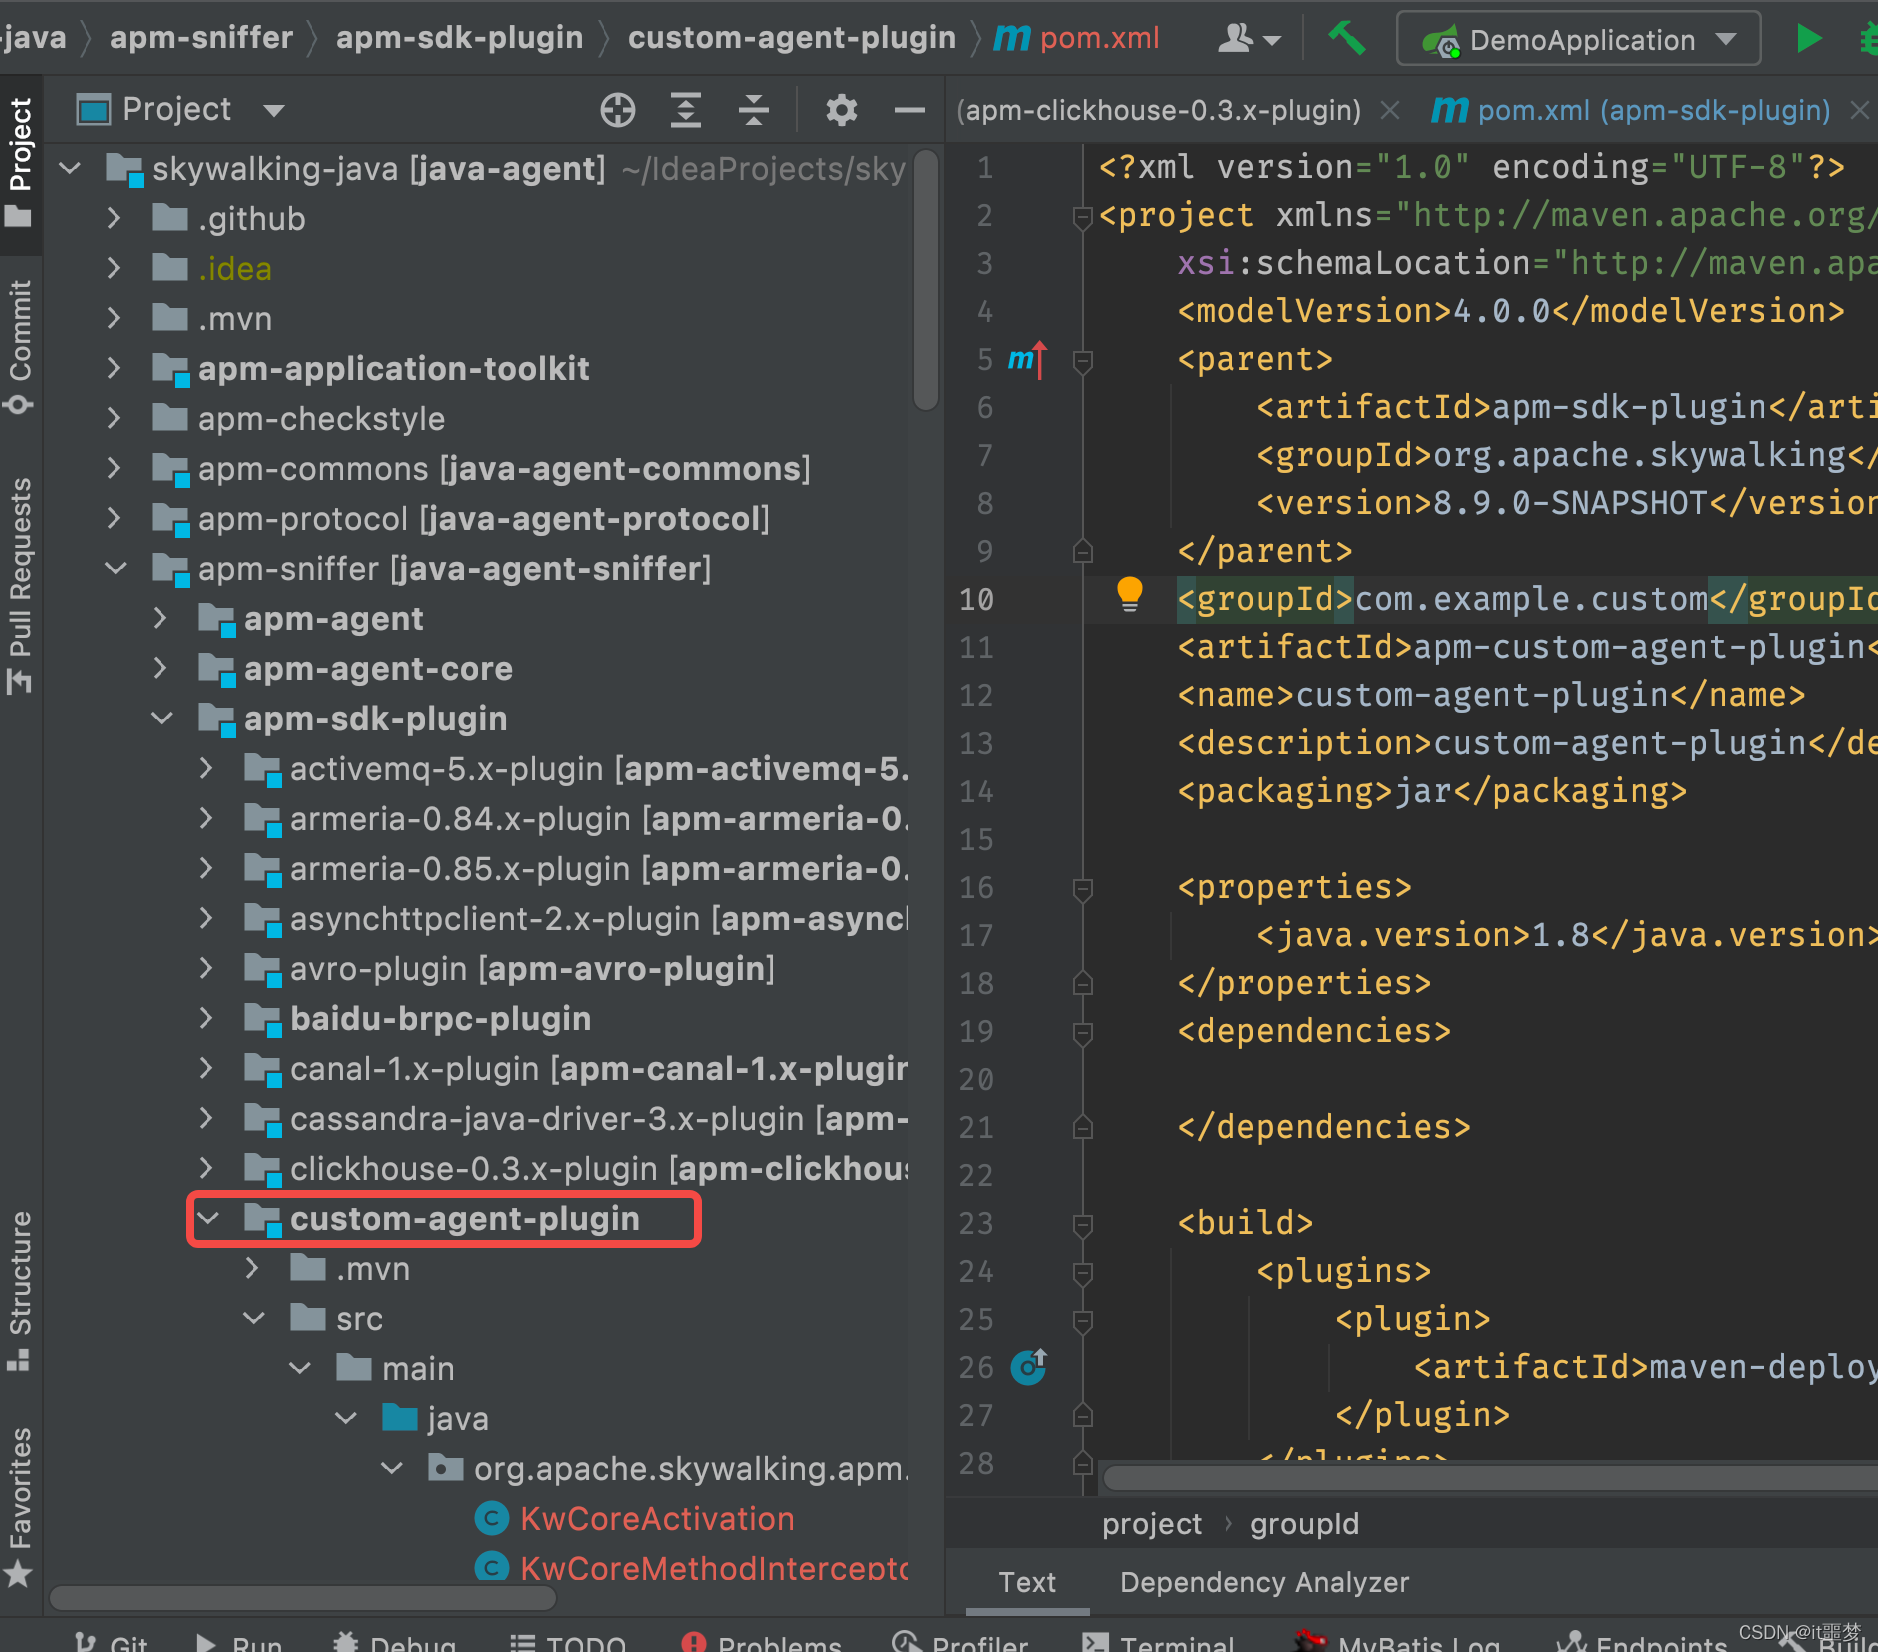Select the Text tab at editor bottom

tap(1027, 1582)
